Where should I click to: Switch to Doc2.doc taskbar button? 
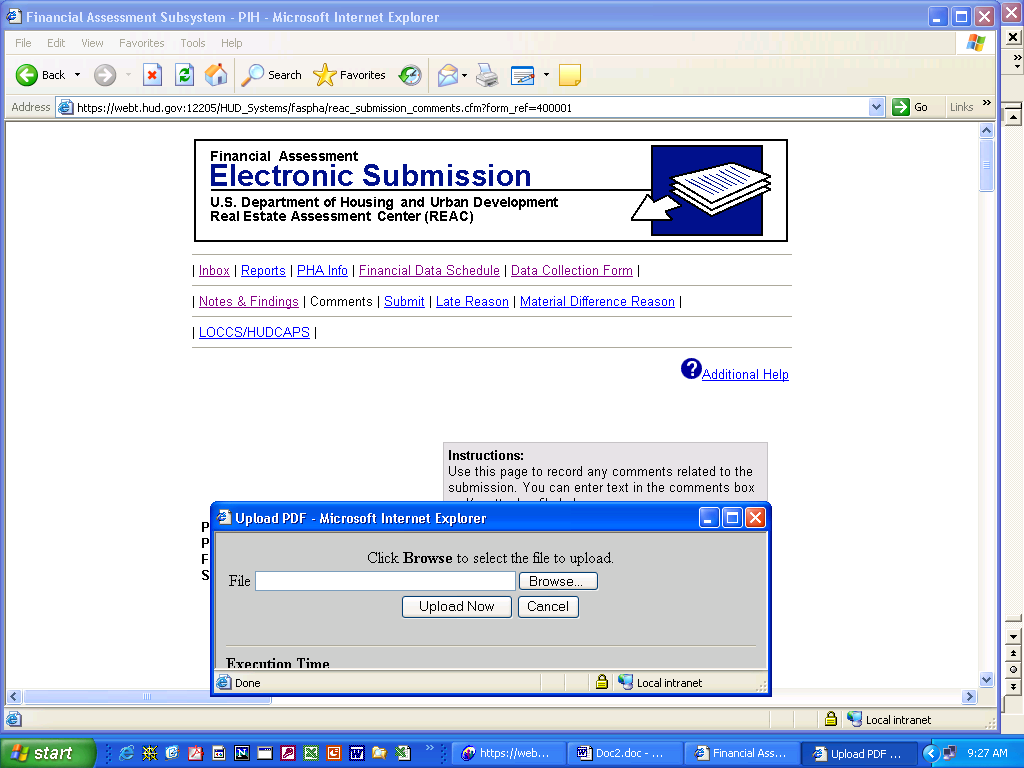(624, 754)
